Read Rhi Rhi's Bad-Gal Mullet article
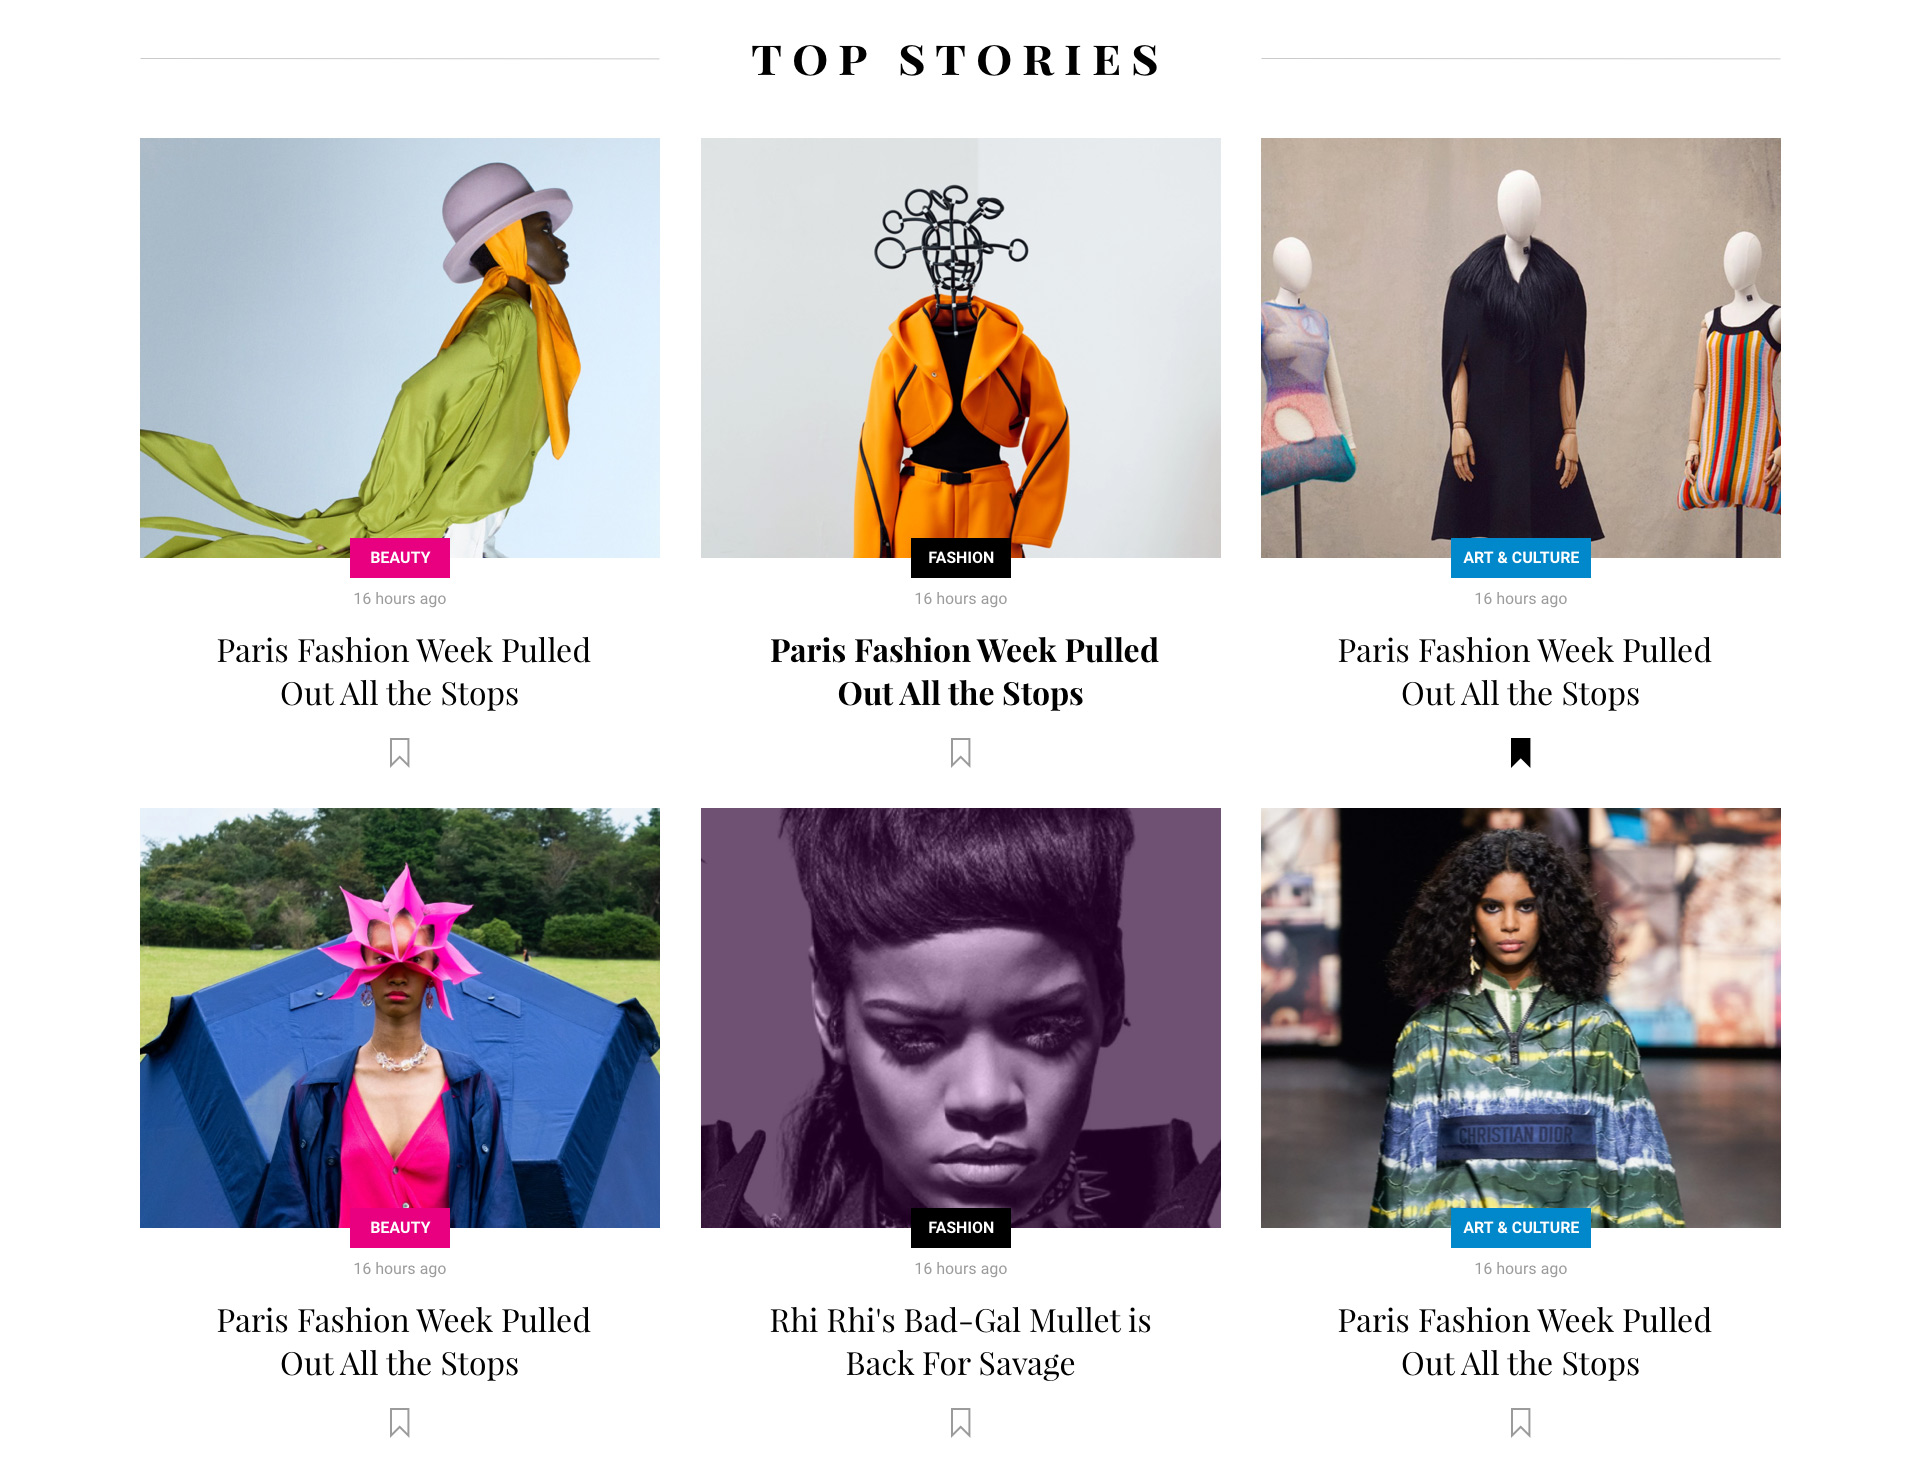 960,1342
